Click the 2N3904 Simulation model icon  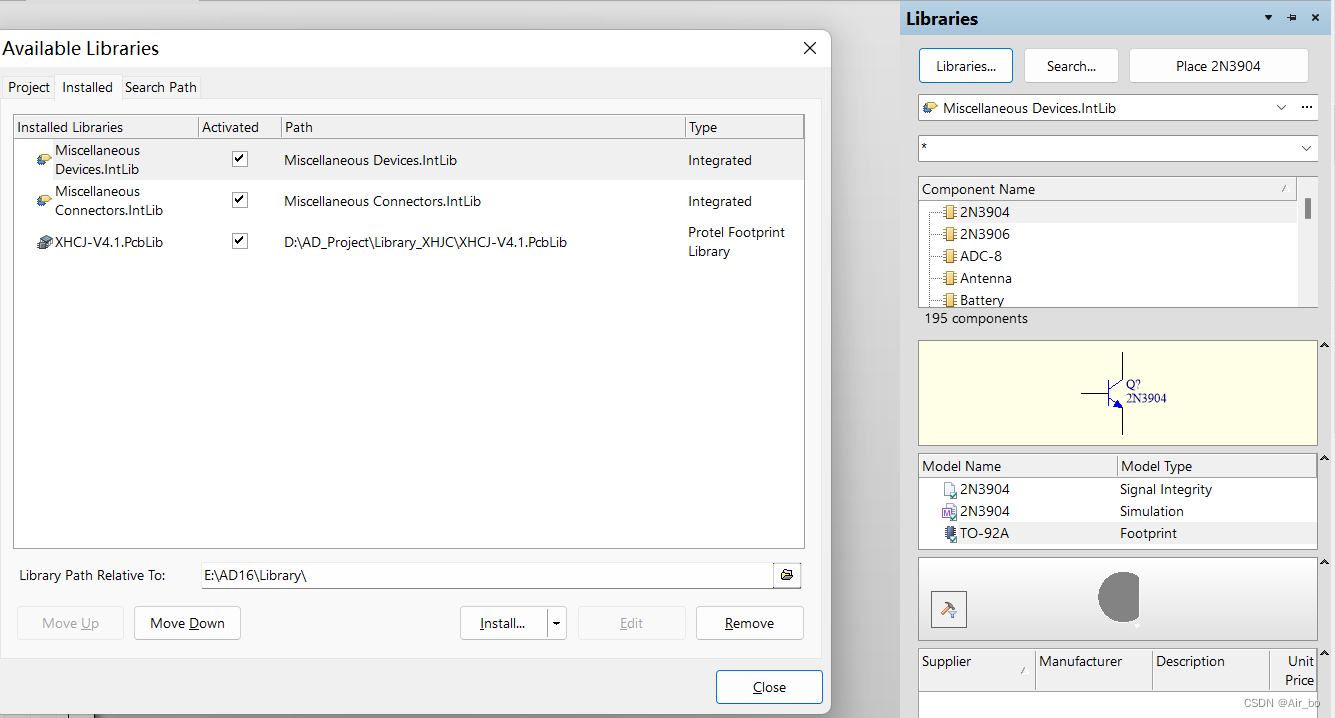tap(949, 511)
